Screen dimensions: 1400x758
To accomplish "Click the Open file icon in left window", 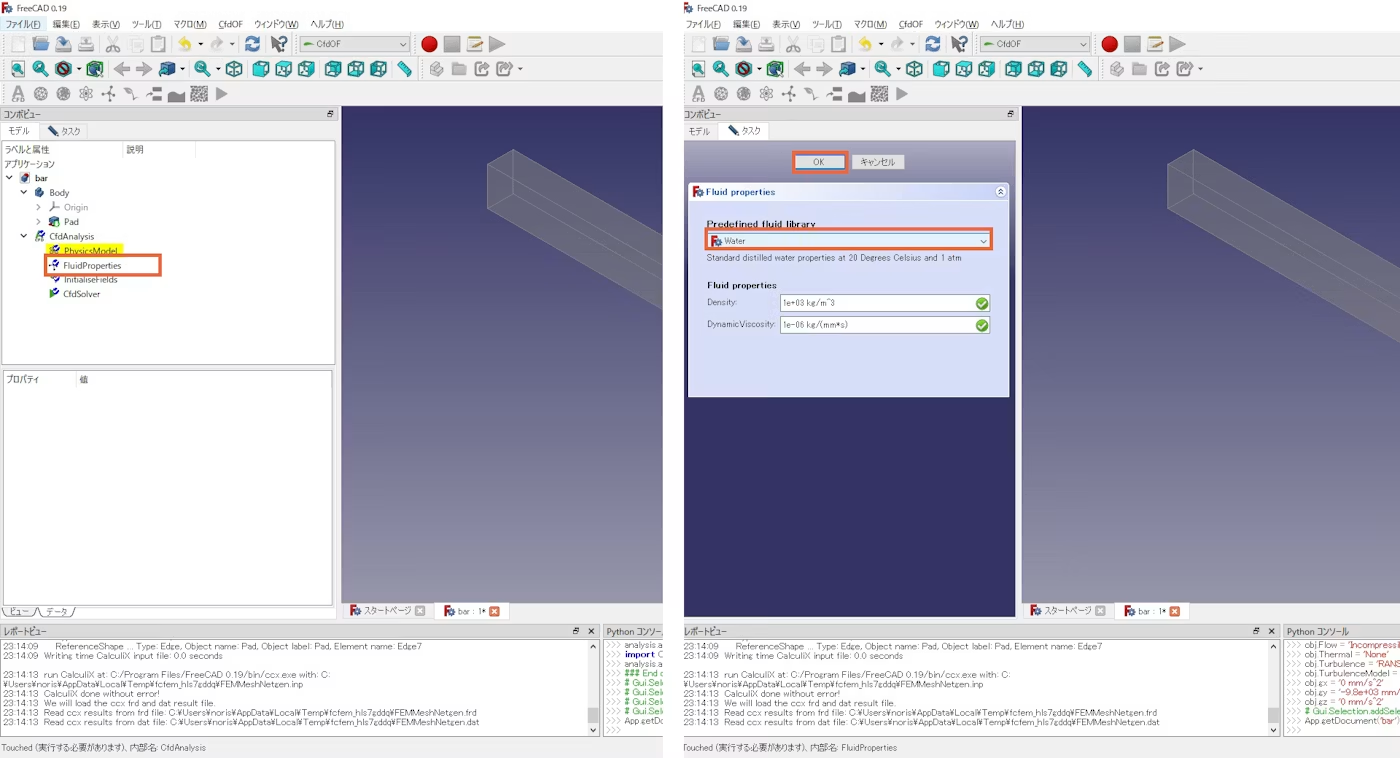I will [40, 44].
